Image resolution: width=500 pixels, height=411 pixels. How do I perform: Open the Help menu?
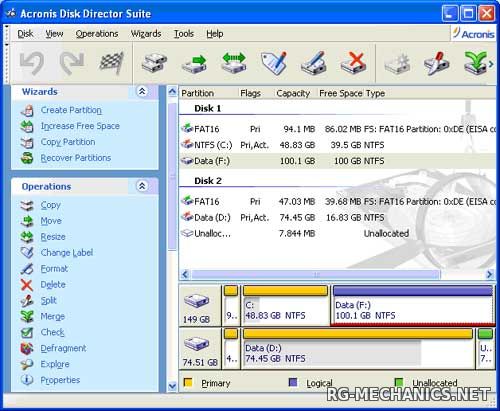(x=215, y=34)
